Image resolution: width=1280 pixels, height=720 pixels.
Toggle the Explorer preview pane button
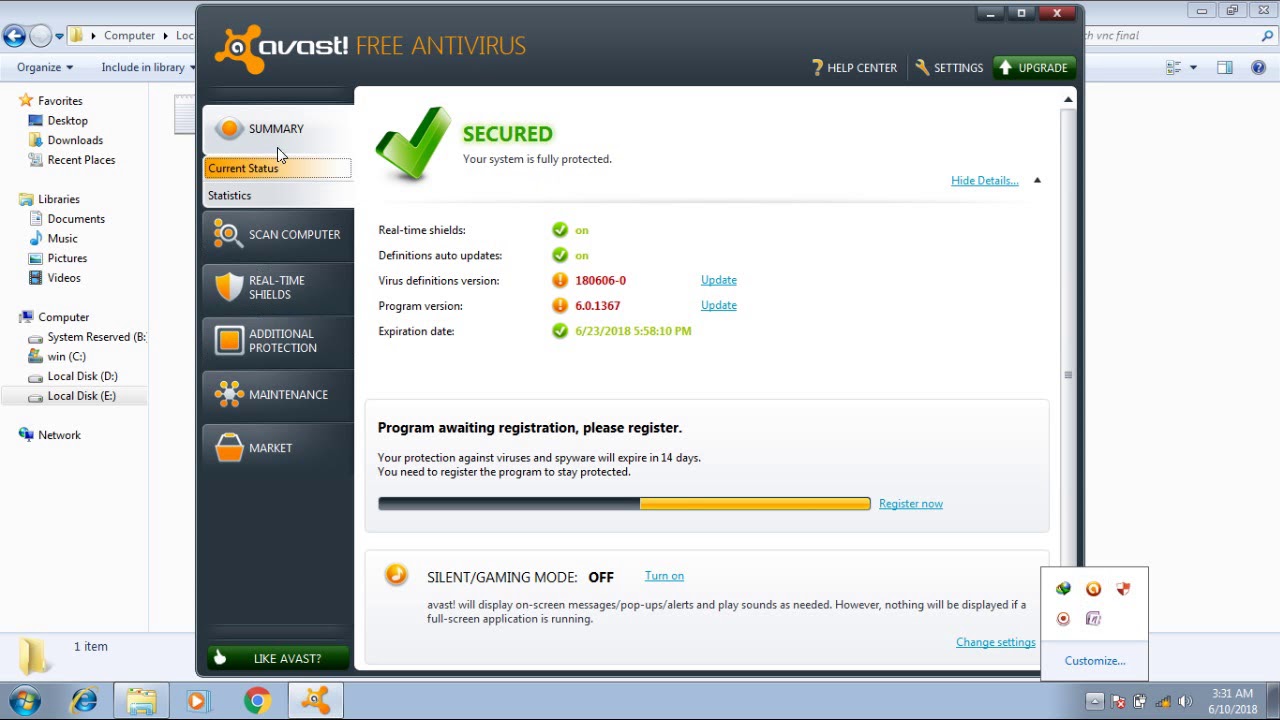(x=1225, y=67)
